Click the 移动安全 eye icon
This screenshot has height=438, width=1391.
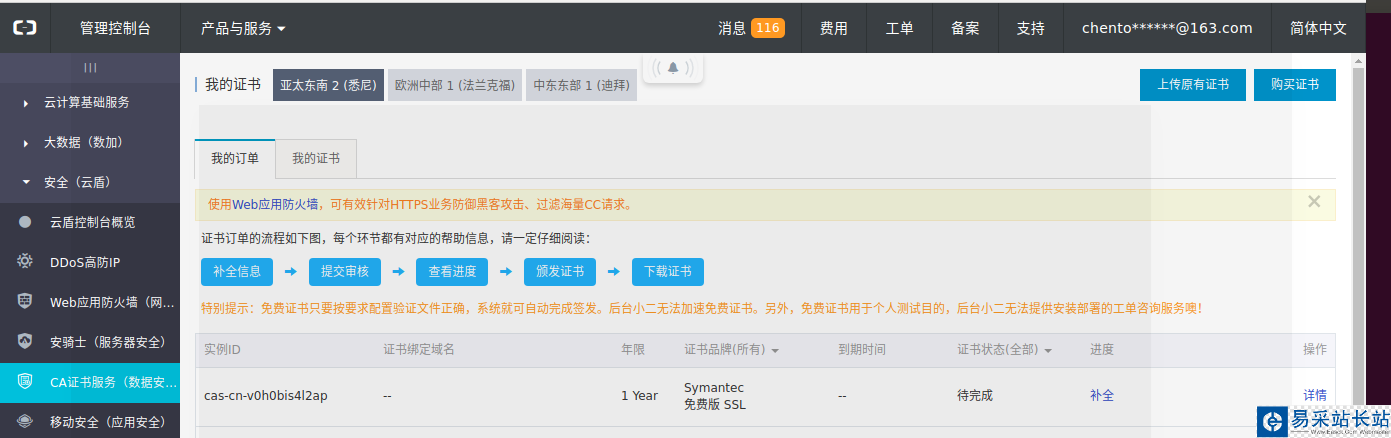(25, 422)
